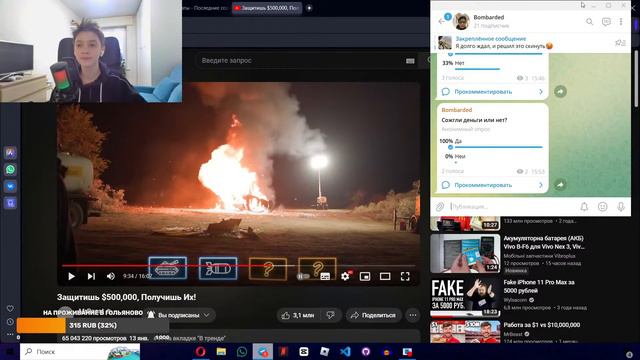Open the Telegram emoji picker
Screen dimensions: 640x360
pos(602,207)
